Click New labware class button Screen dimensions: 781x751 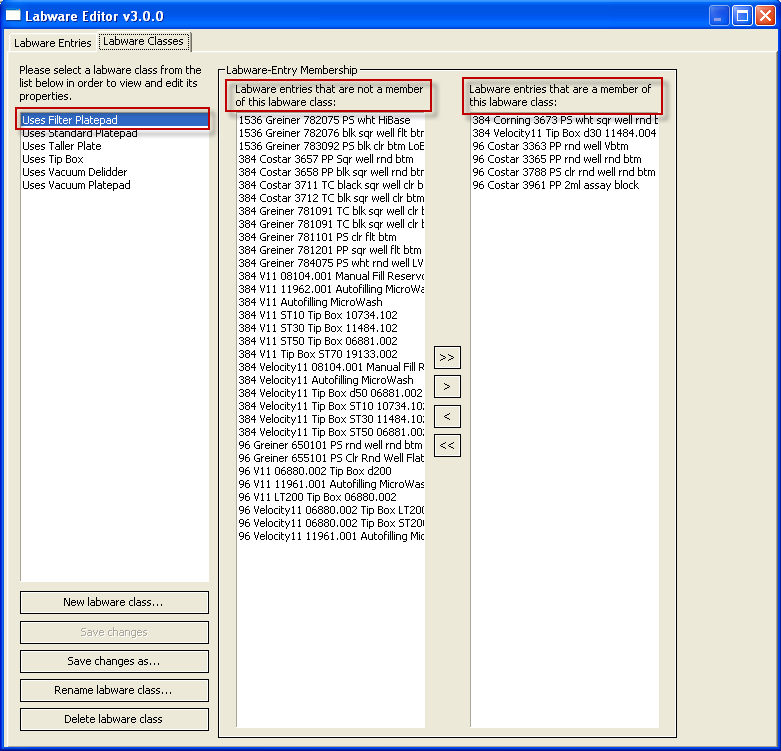(x=114, y=602)
